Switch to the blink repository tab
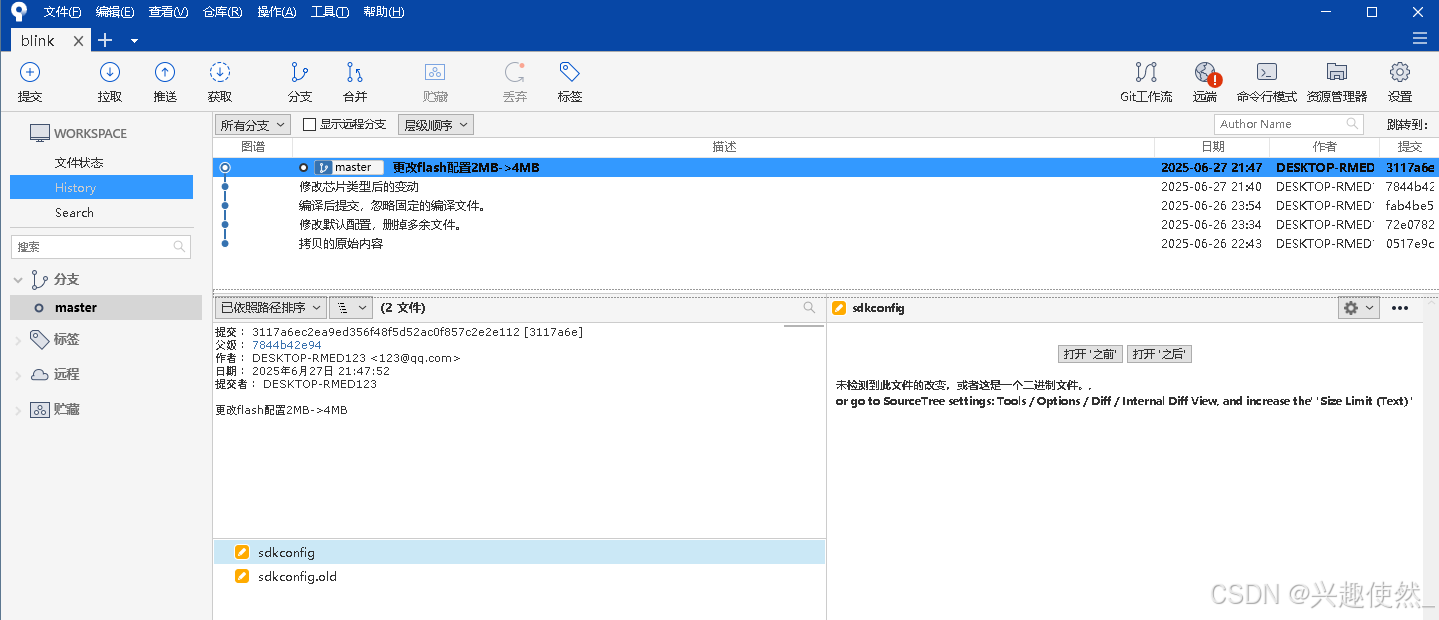 click(x=50, y=40)
